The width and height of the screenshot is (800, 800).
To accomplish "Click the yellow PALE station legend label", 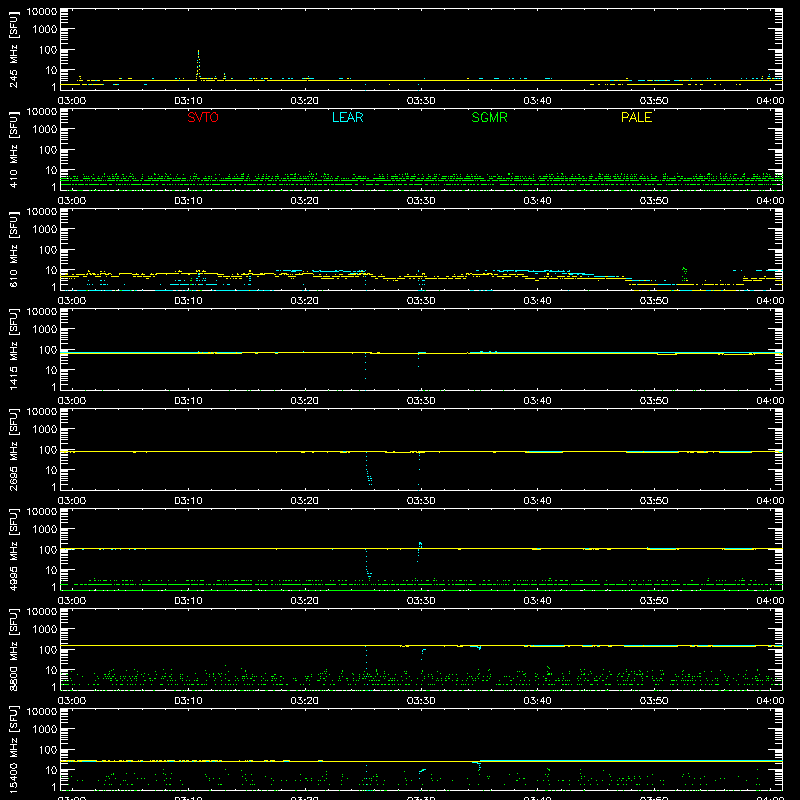I will [x=636, y=117].
